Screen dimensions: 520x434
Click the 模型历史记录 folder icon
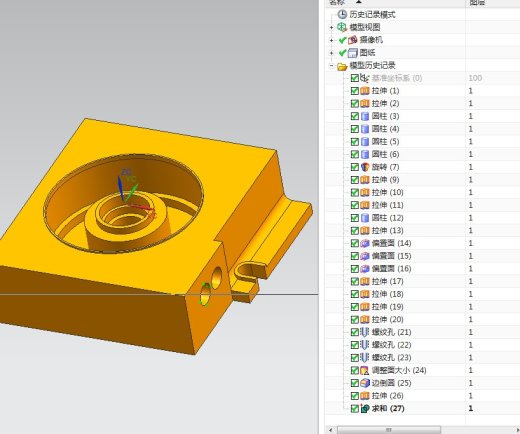coord(342,66)
